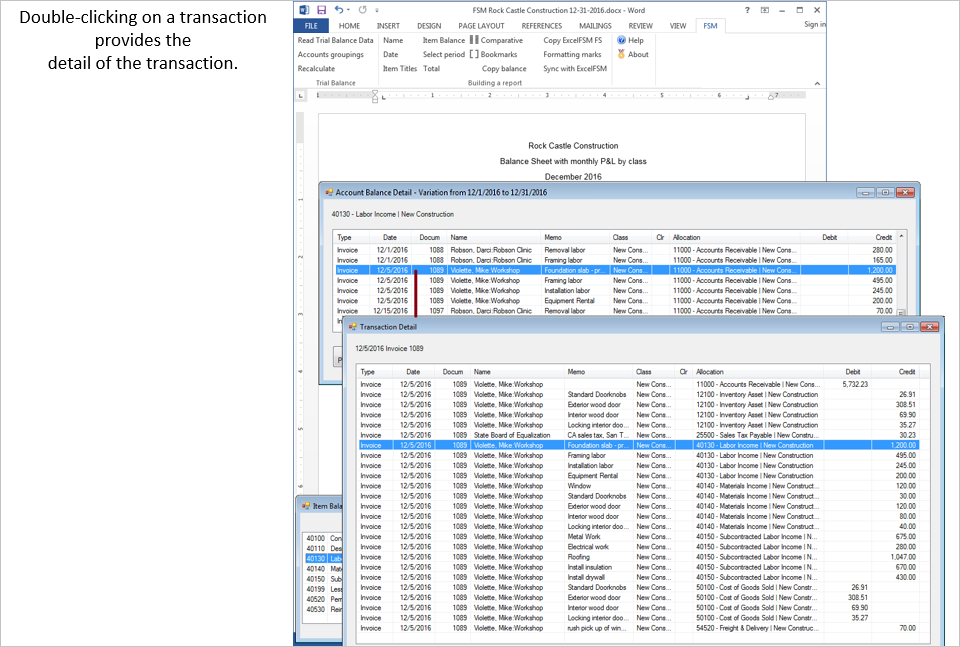This screenshot has height=647, width=960.
Task: Open the FILE tab
Action: (x=311, y=26)
